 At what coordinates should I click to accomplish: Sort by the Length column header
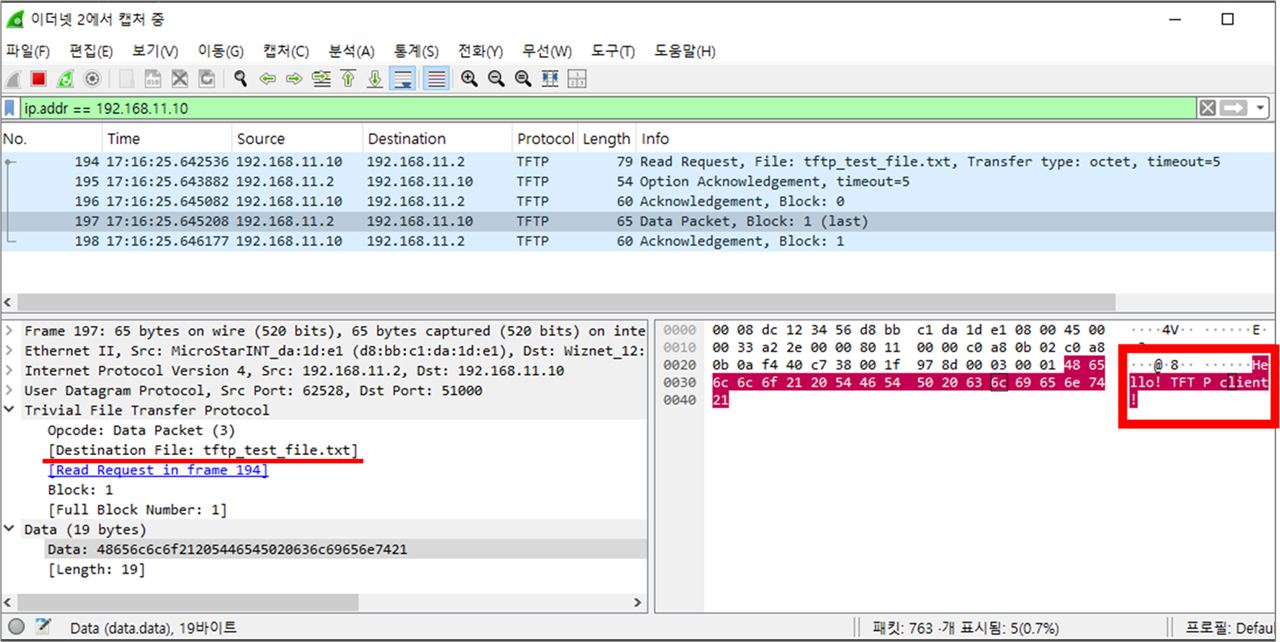pyautogui.click(x=607, y=139)
